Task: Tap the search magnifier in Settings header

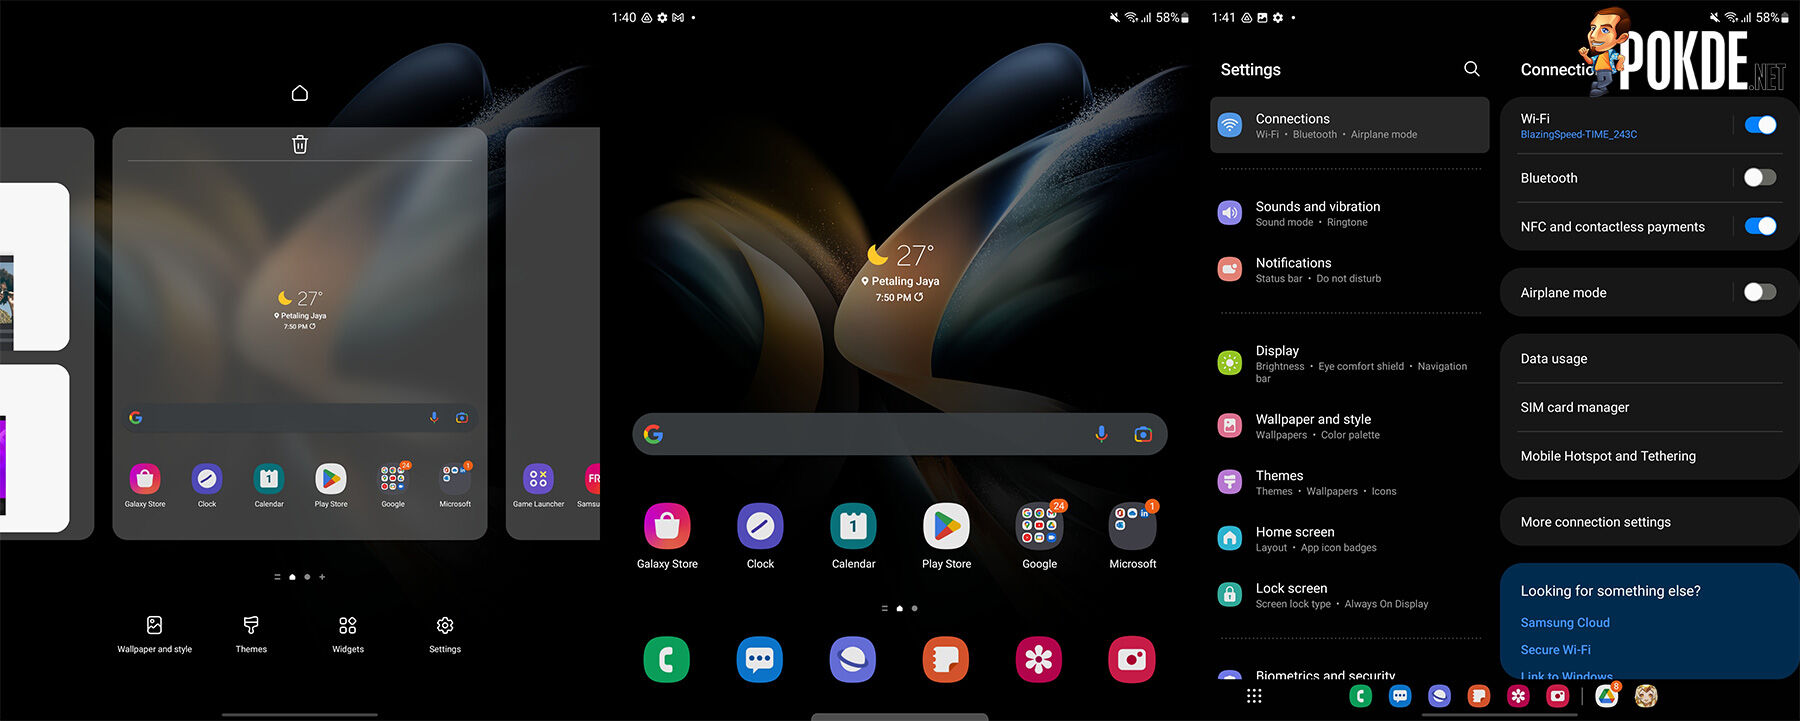Action: coord(1472,68)
